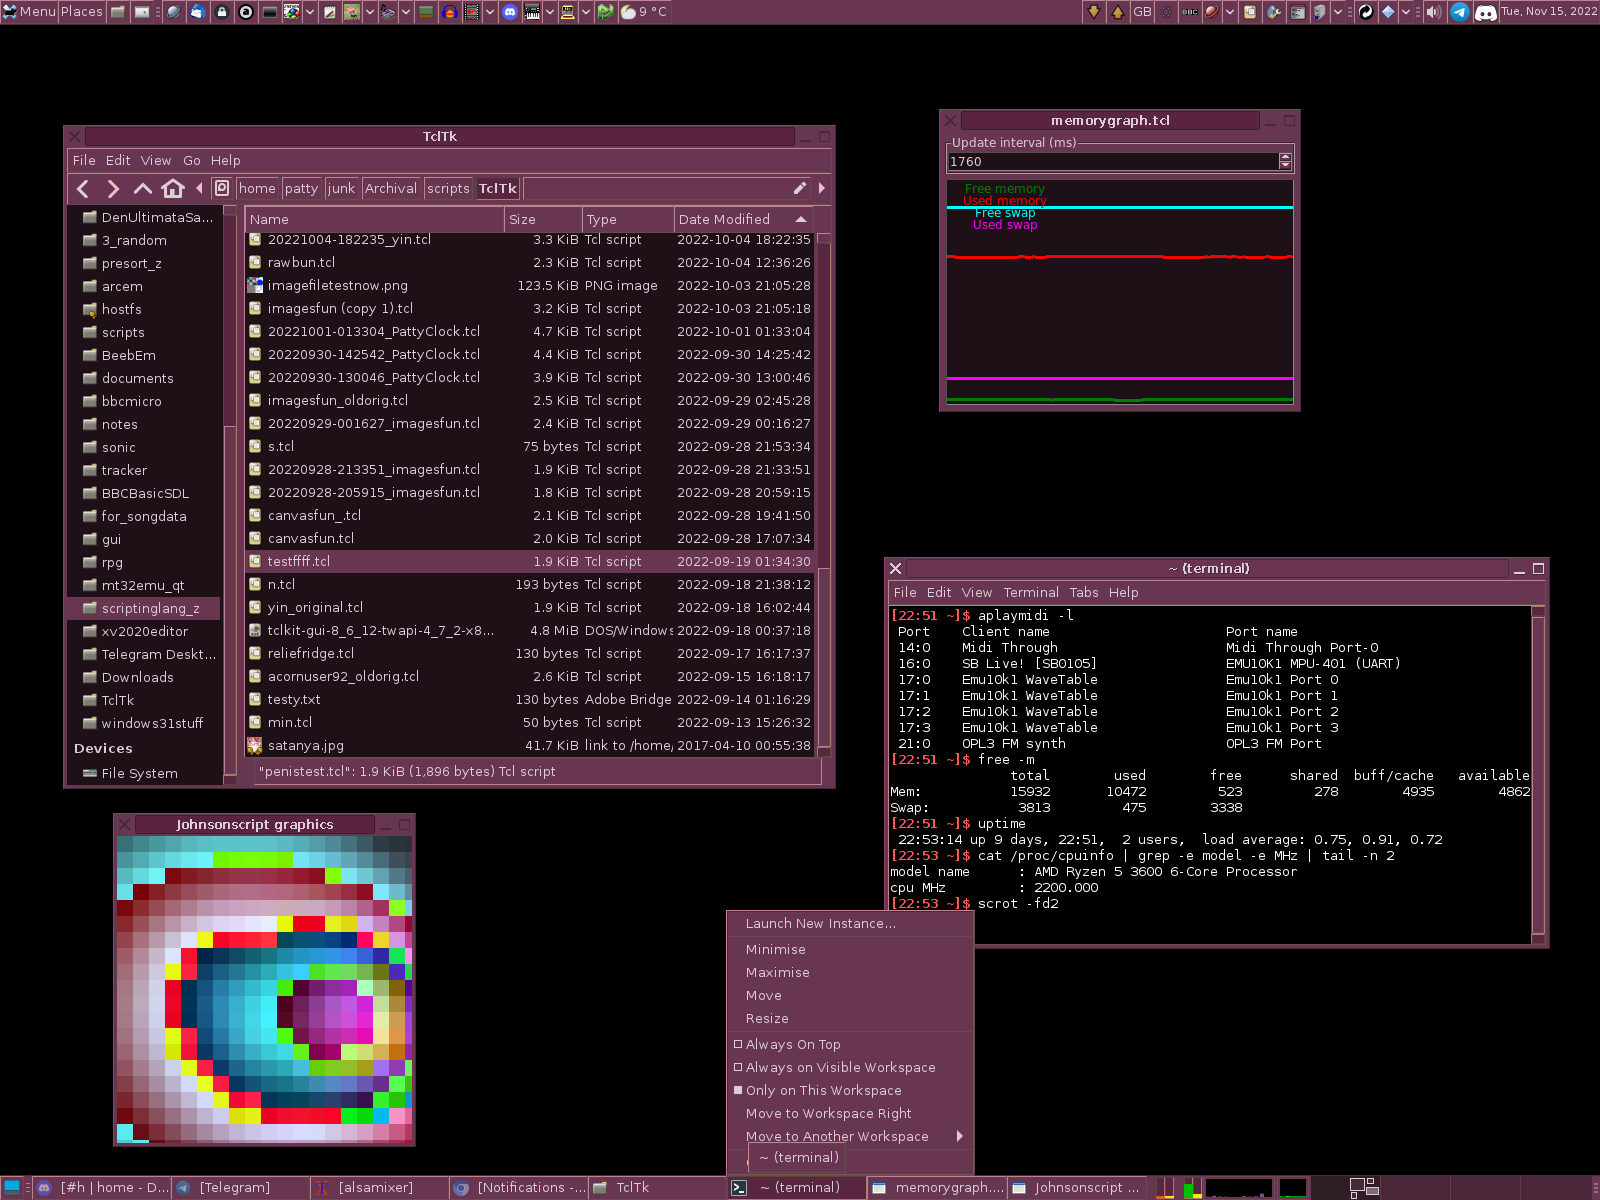
Task: Click the Update interval stepper arrows
Action: (x=1285, y=161)
